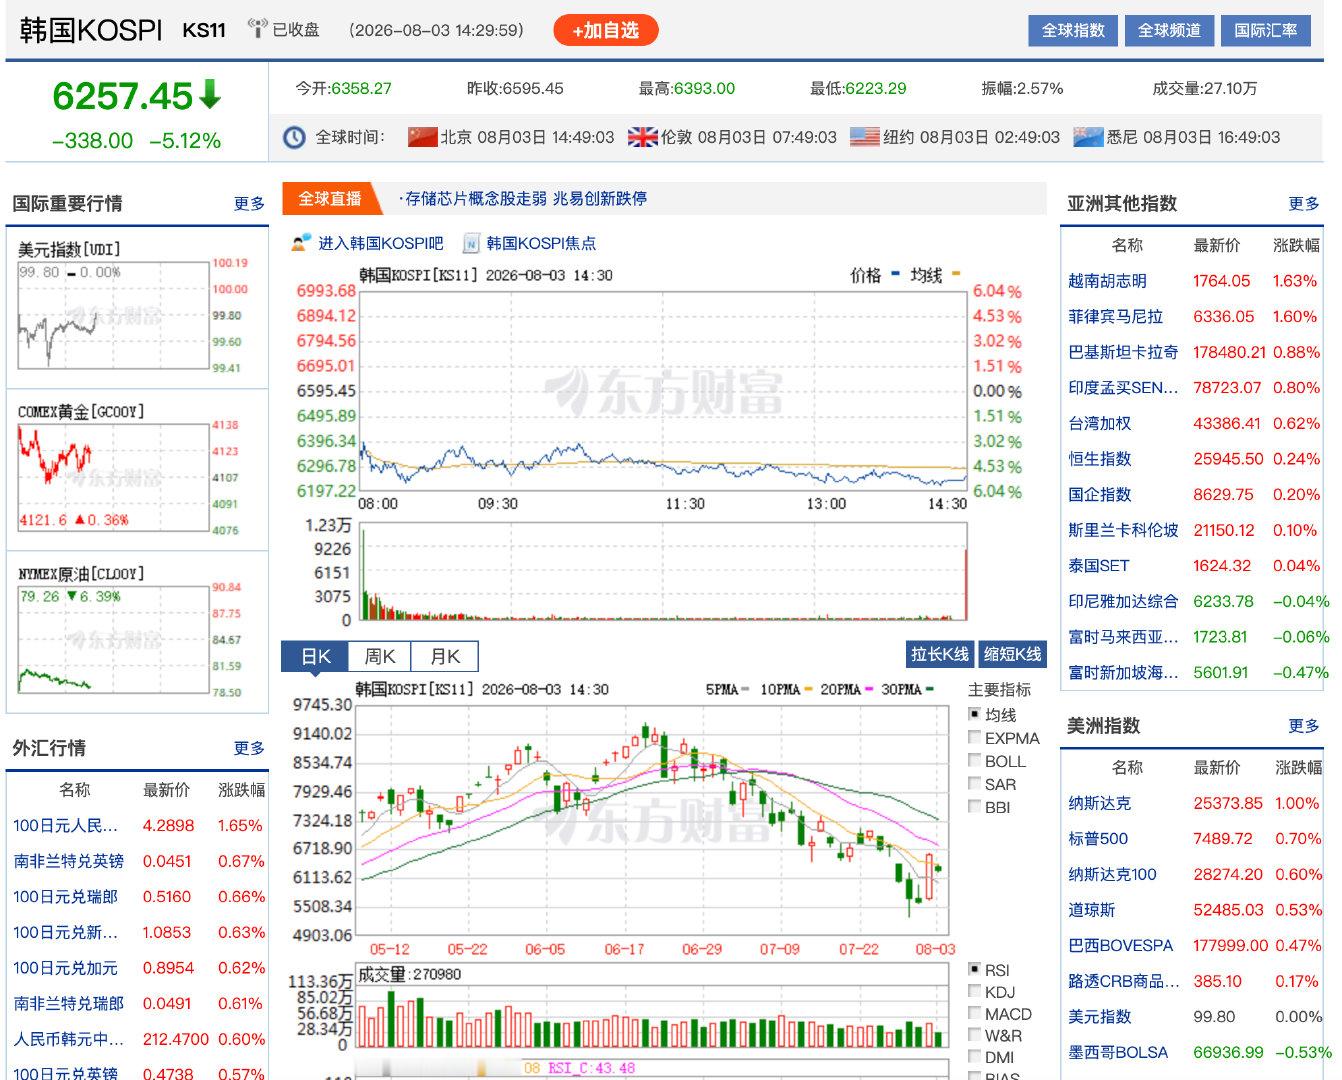Enable the BBI indicator checkbox
This screenshot has height=1080, width=1342.
tap(974, 806)
